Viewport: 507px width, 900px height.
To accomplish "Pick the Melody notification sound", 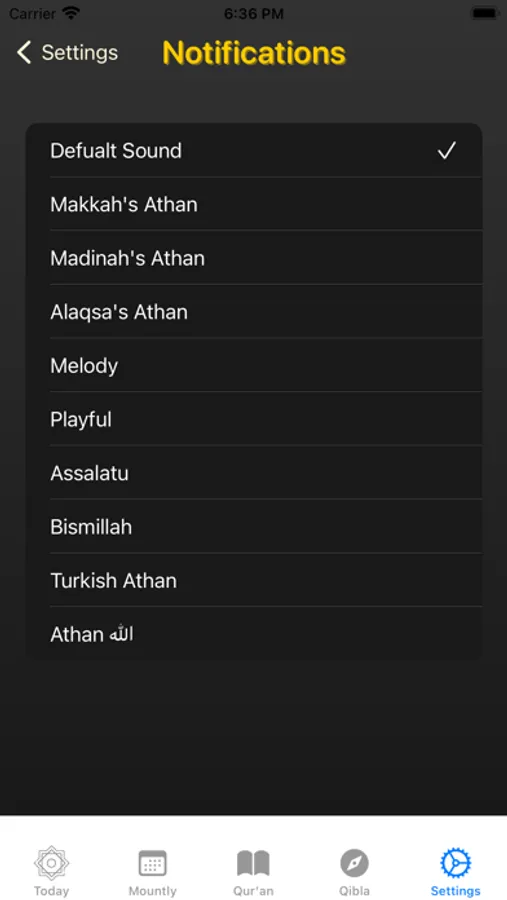I will [253, 366].
